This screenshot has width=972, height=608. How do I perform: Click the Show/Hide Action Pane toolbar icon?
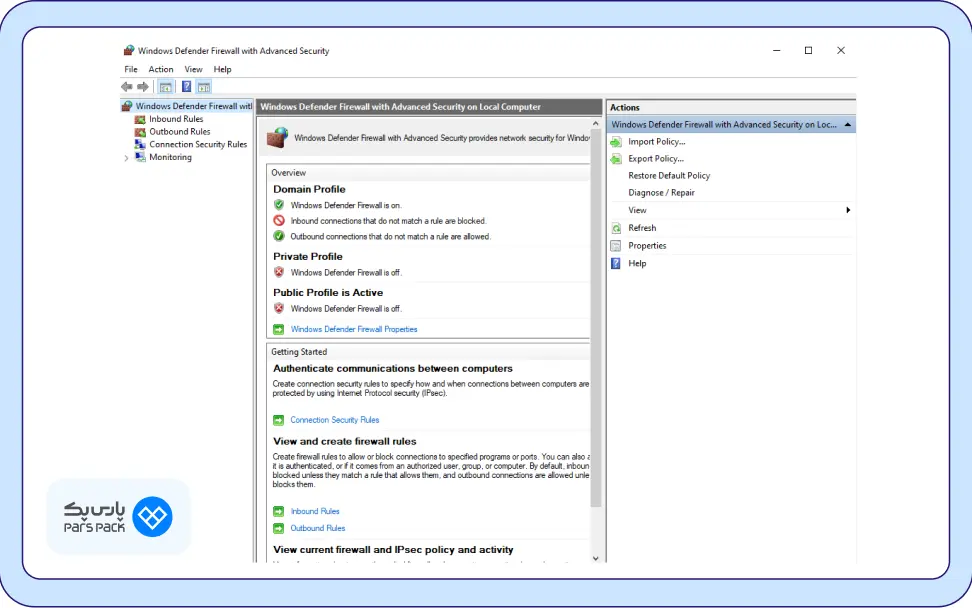204,87
